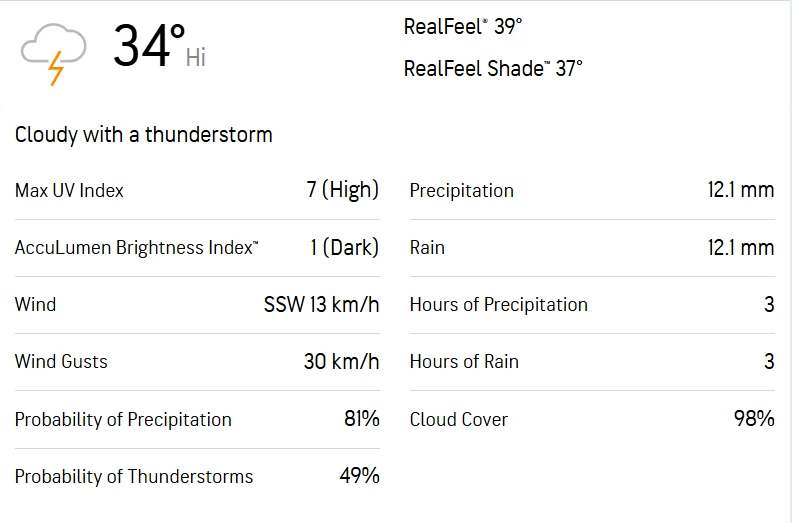Click the AccuLumen Brightness Index label
The height and width of the screenshot is (523, 792).
point(136,247)
